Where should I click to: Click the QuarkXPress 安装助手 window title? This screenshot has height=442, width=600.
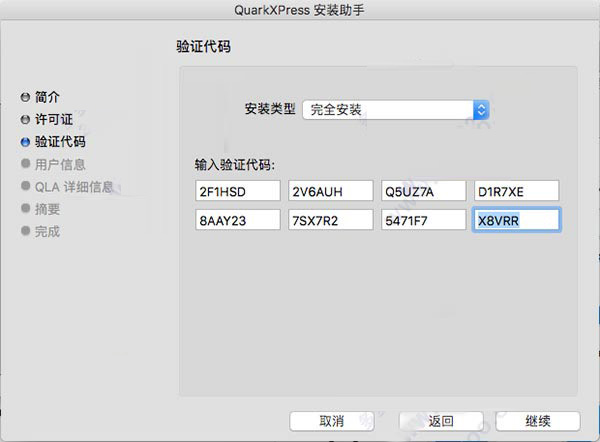pyautogui.click(x=299, y=10)
